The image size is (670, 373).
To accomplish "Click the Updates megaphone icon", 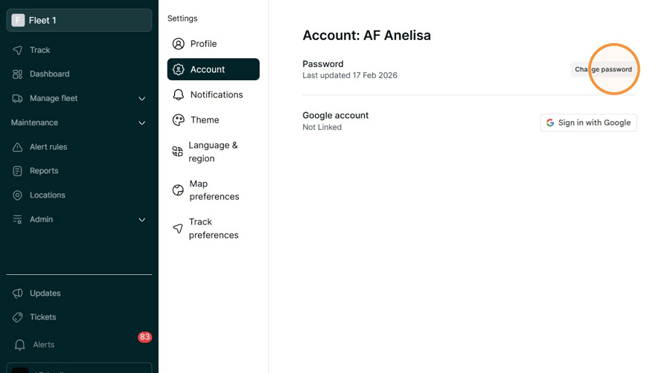I will [18, 294].
